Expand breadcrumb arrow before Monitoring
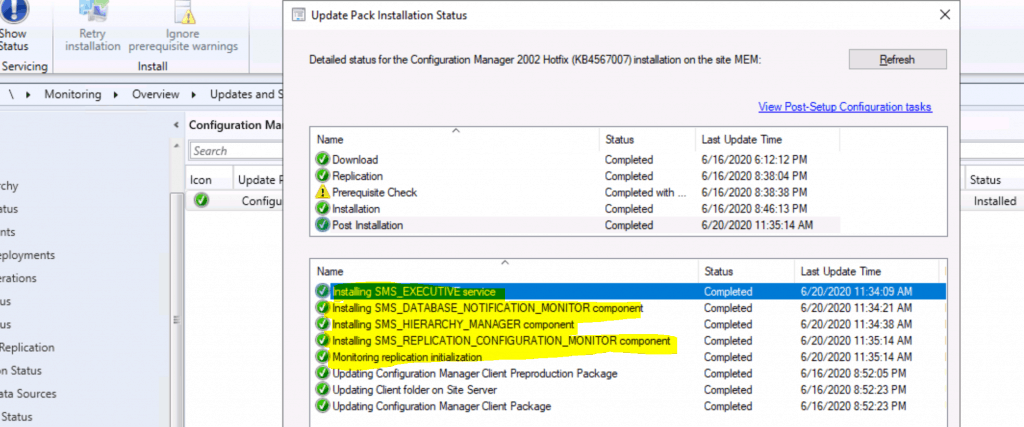This screenshot has height=427, width=1024. click(x=28, y=95)
